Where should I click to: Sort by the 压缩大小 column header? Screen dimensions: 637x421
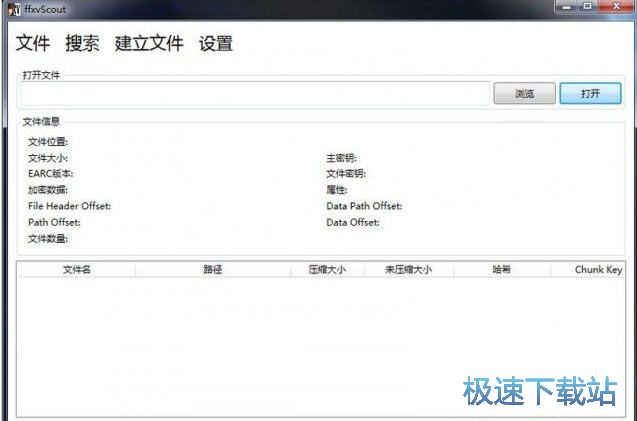pyautogui.click(x=327, y=270)
